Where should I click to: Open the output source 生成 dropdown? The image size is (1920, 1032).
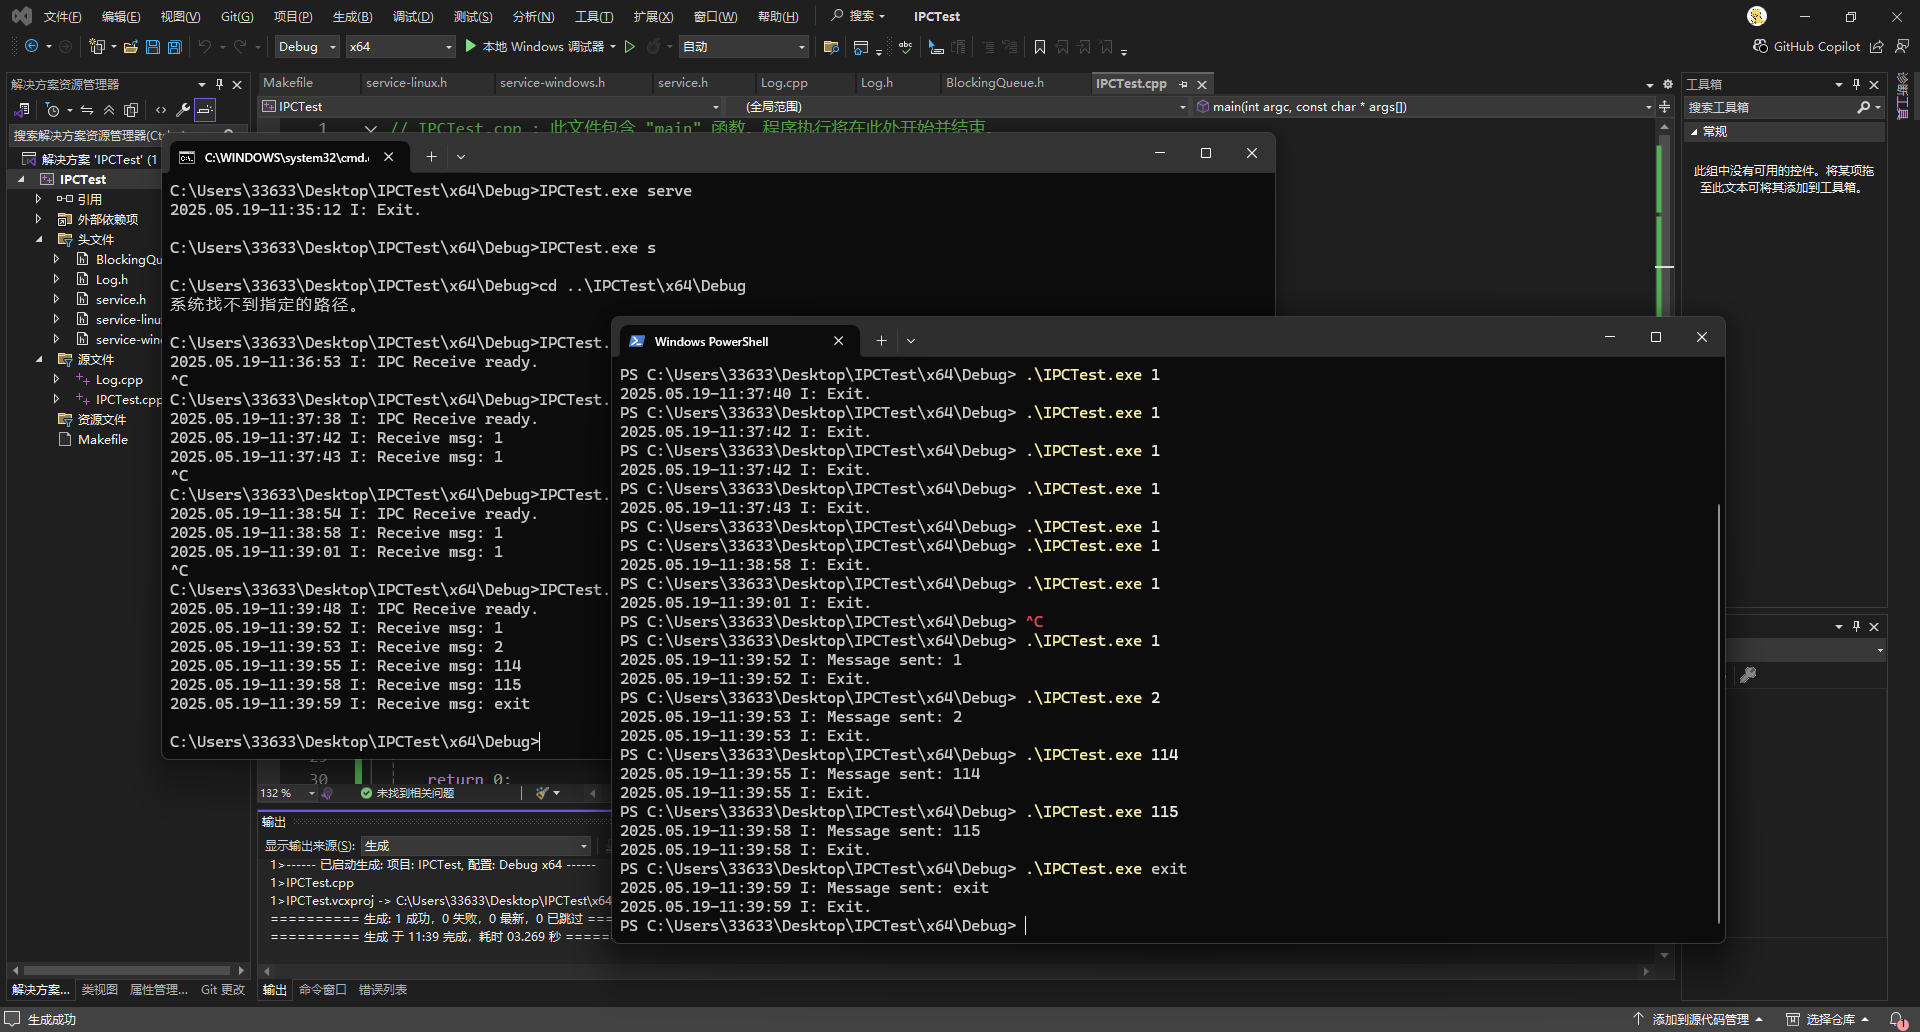(x=476, y=845)
